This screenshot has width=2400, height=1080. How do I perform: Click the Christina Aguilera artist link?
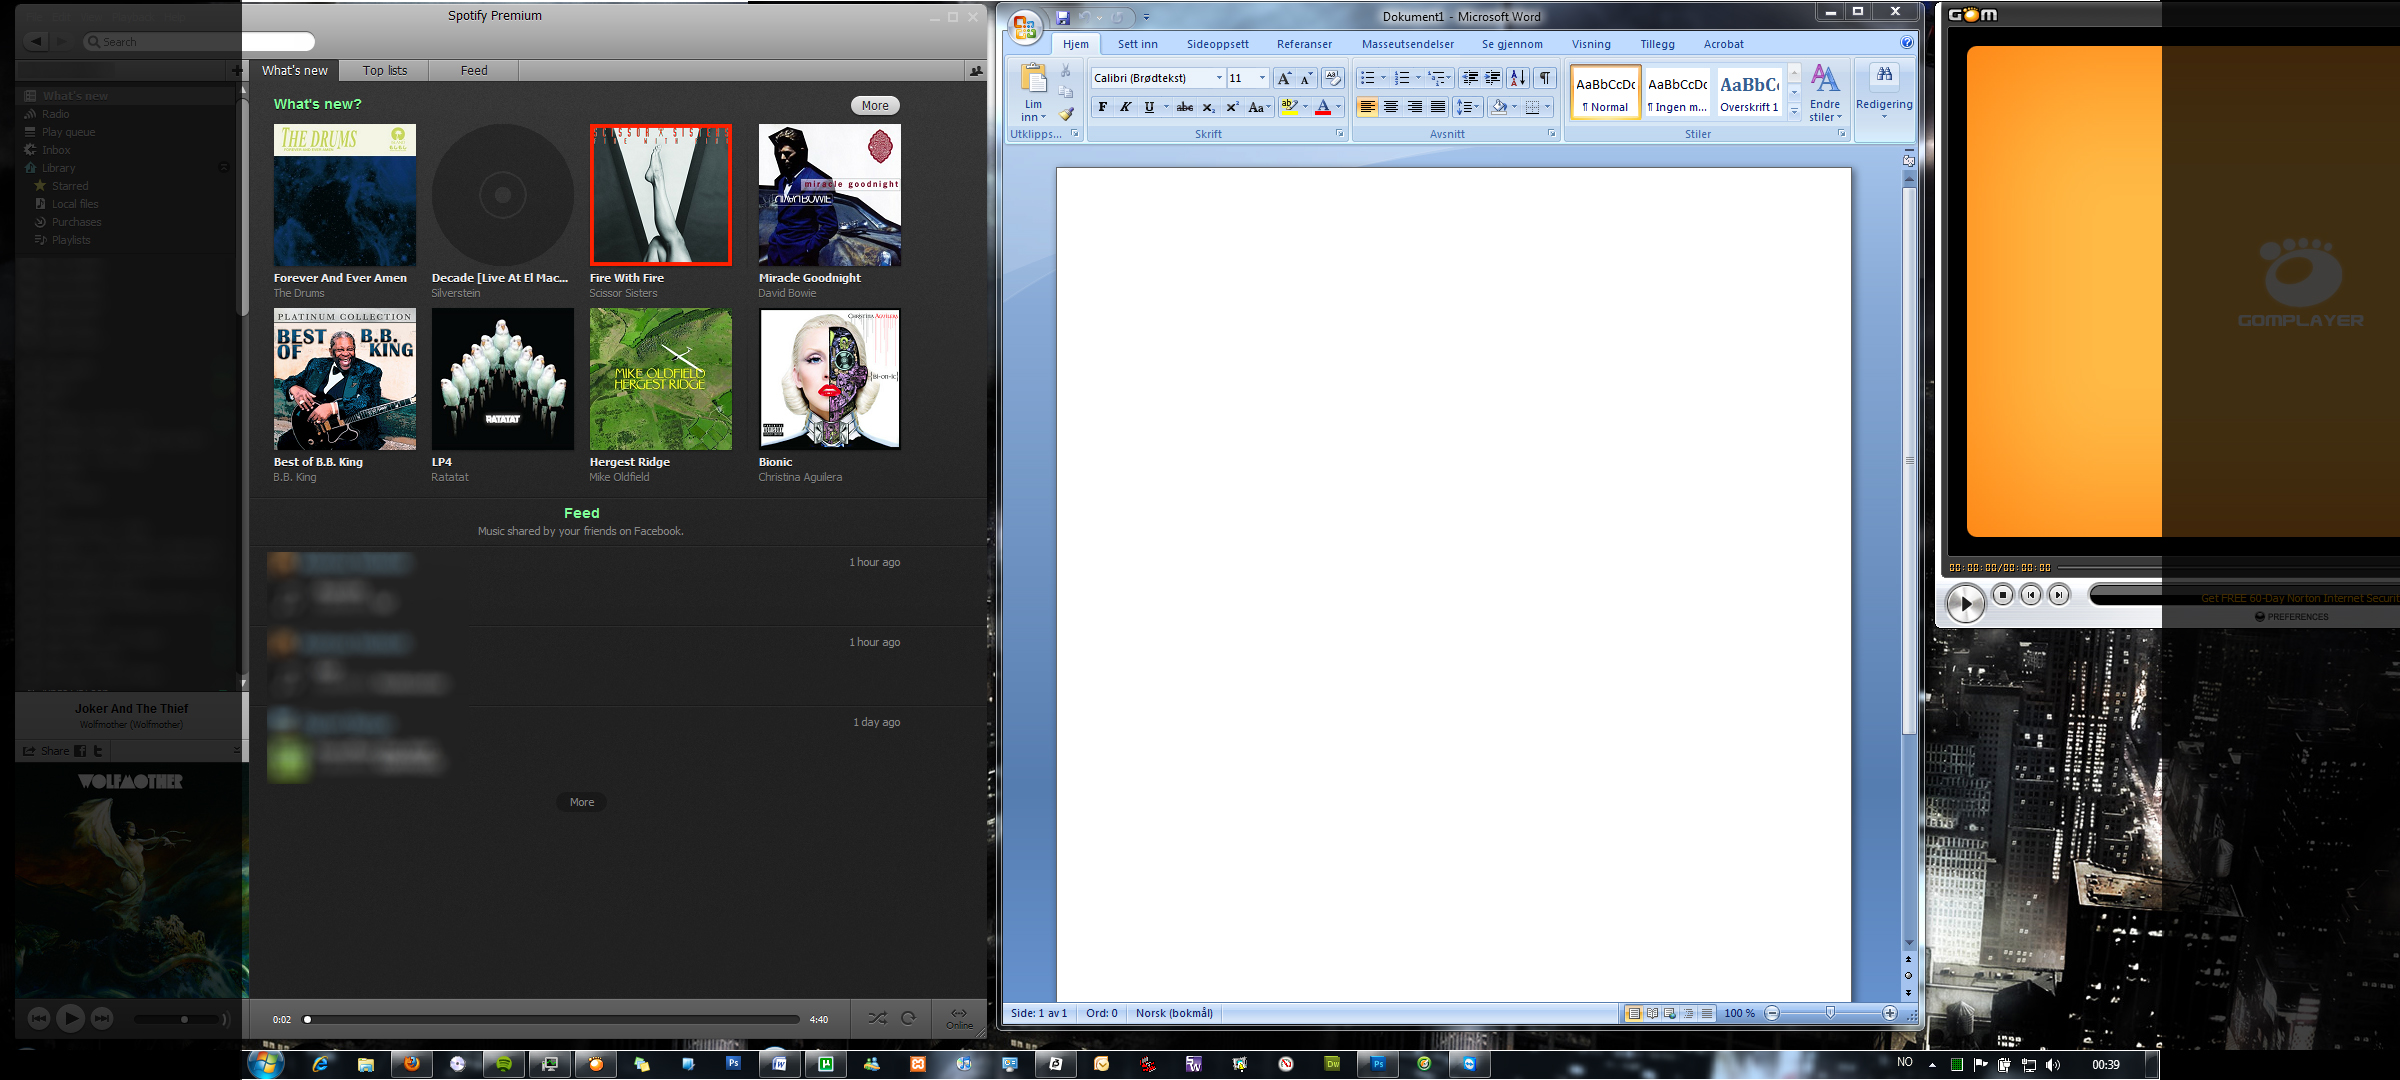(800, 477)
